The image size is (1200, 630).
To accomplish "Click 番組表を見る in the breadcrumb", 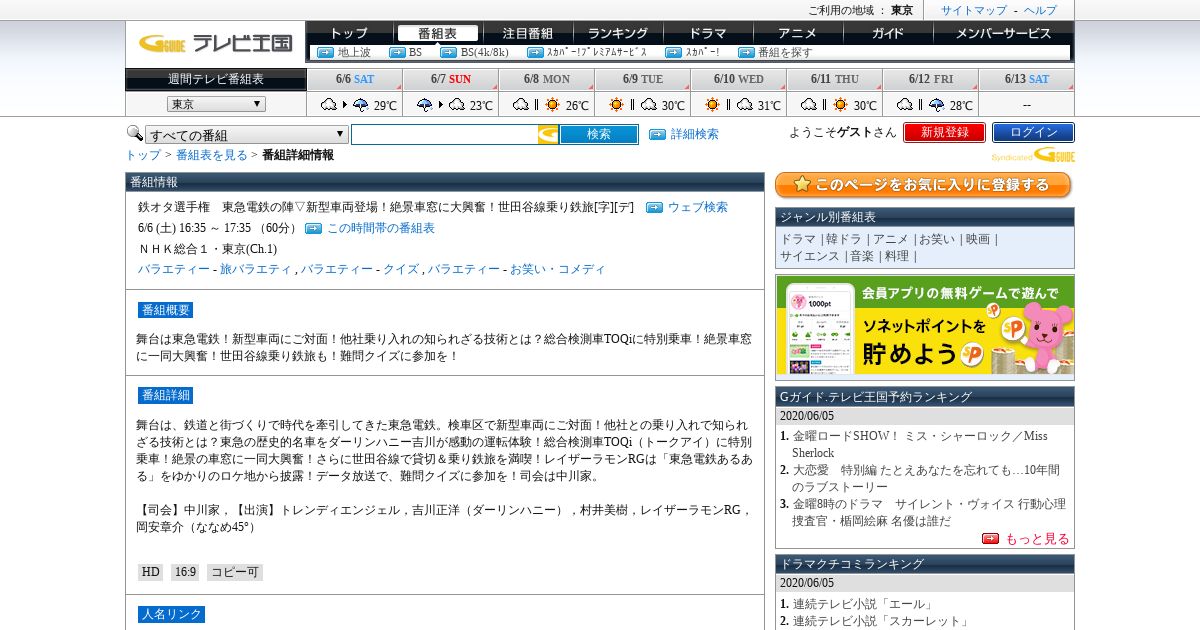I will click(x=212, y=155).
